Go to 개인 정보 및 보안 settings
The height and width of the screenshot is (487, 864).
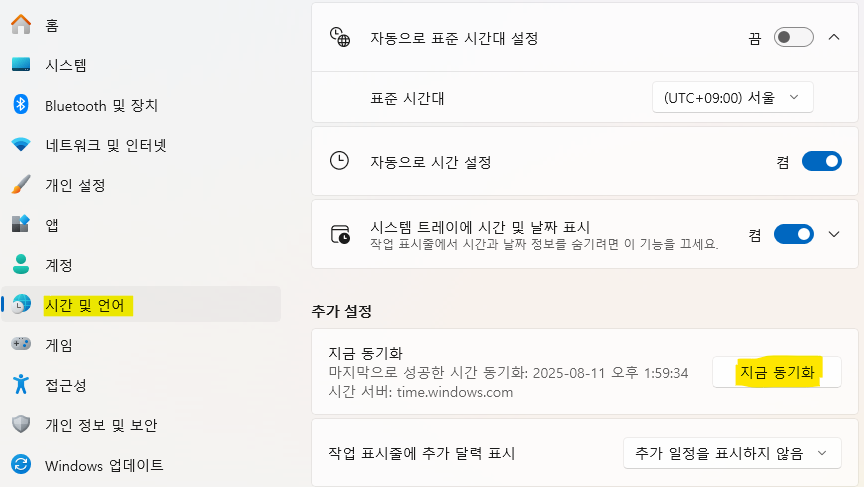point(100,425)
